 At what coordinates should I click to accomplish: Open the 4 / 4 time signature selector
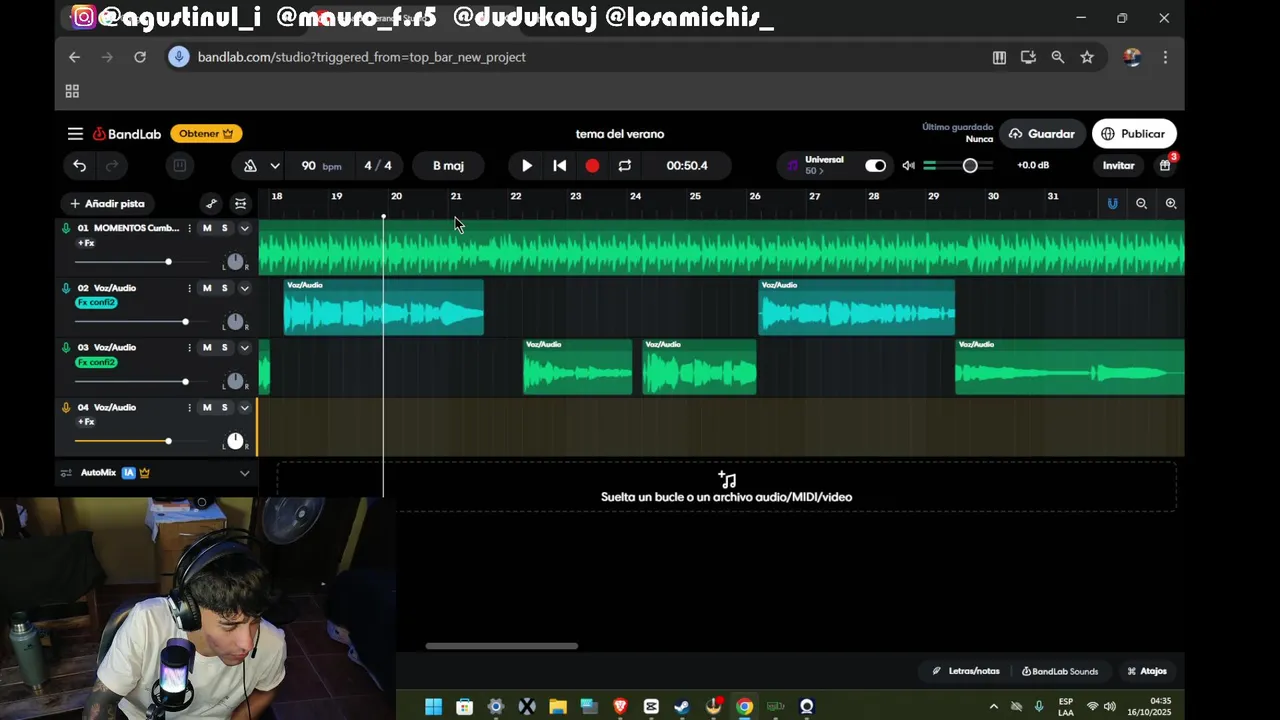[x=378, y=166]
